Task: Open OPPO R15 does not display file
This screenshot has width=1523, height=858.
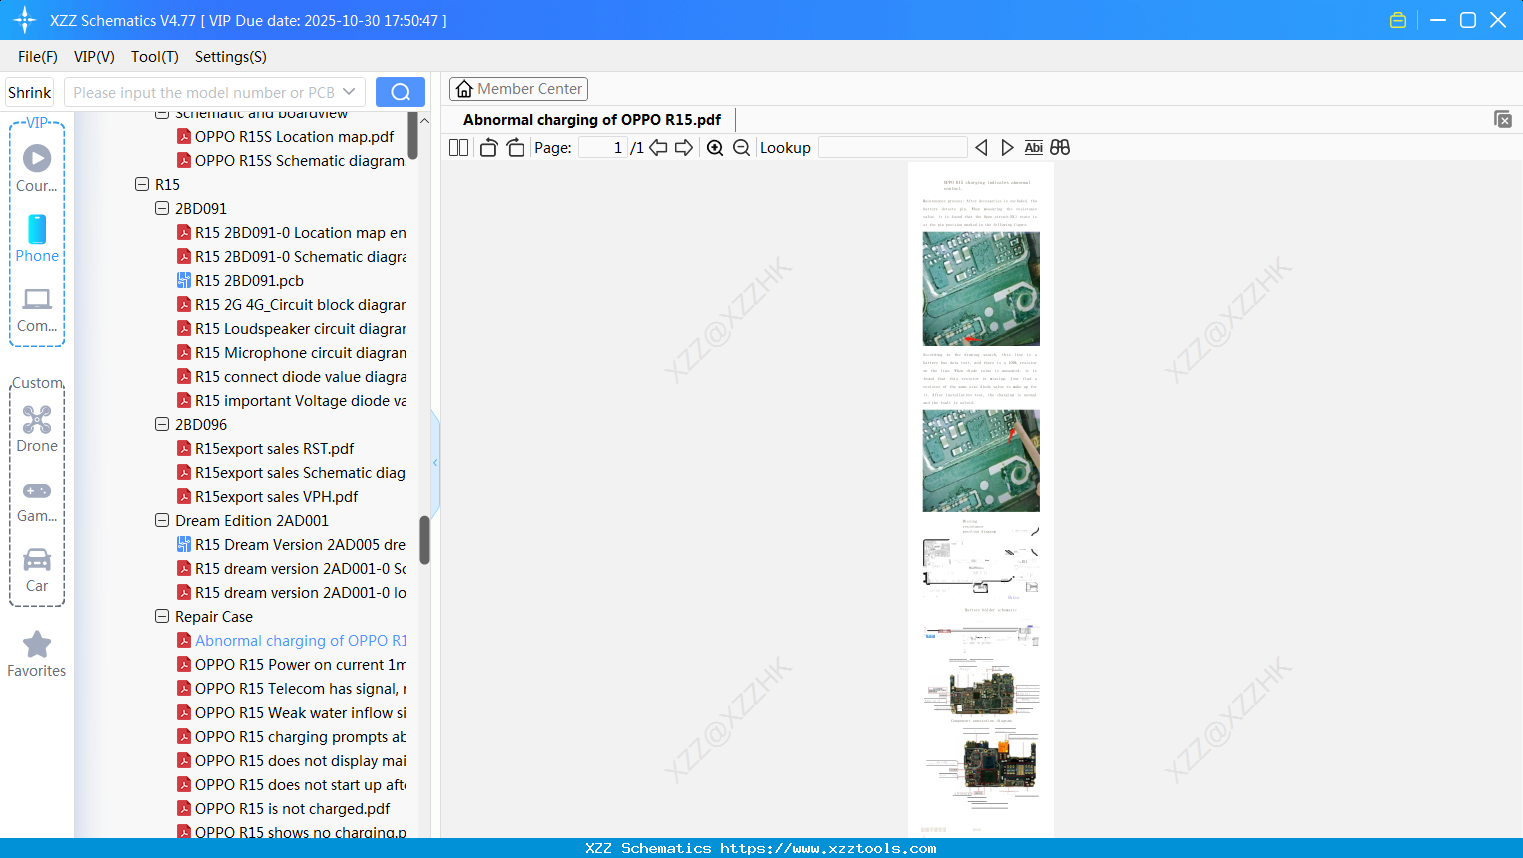Action: point(291,760)
